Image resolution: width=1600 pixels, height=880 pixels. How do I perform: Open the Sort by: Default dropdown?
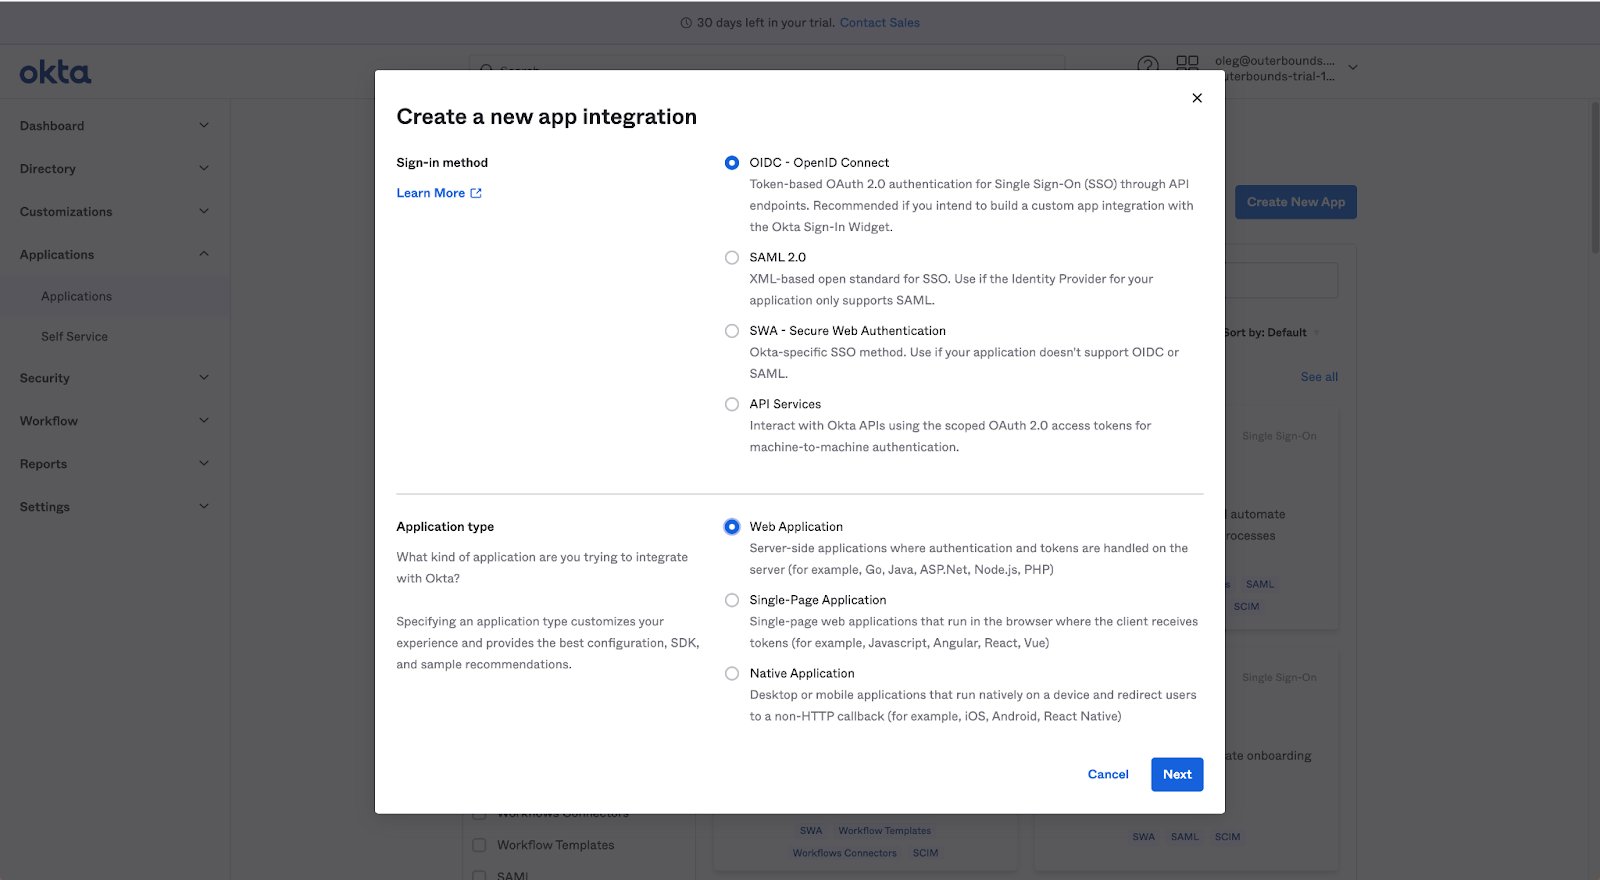pyautogui.click(x=1272, y=333)
